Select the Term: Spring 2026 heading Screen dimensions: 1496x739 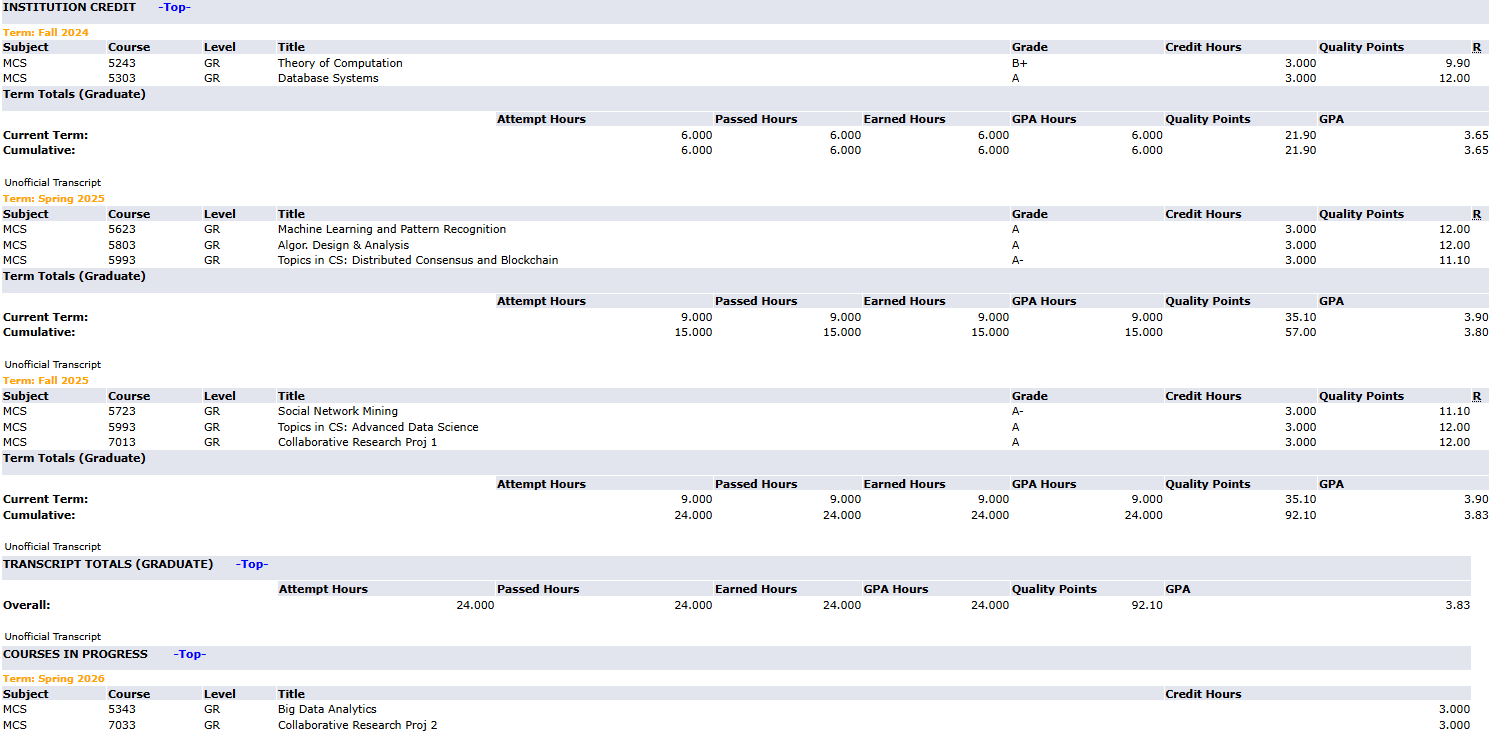pyautogui.click(x=53, y=678)
